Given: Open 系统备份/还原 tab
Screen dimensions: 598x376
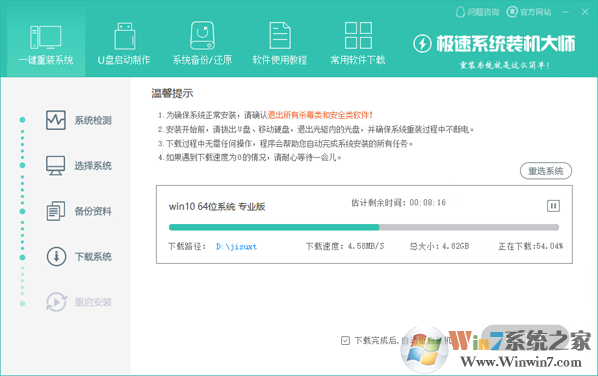Looking at the screenshot, I should pyautogui.click(x=202, y=43).
